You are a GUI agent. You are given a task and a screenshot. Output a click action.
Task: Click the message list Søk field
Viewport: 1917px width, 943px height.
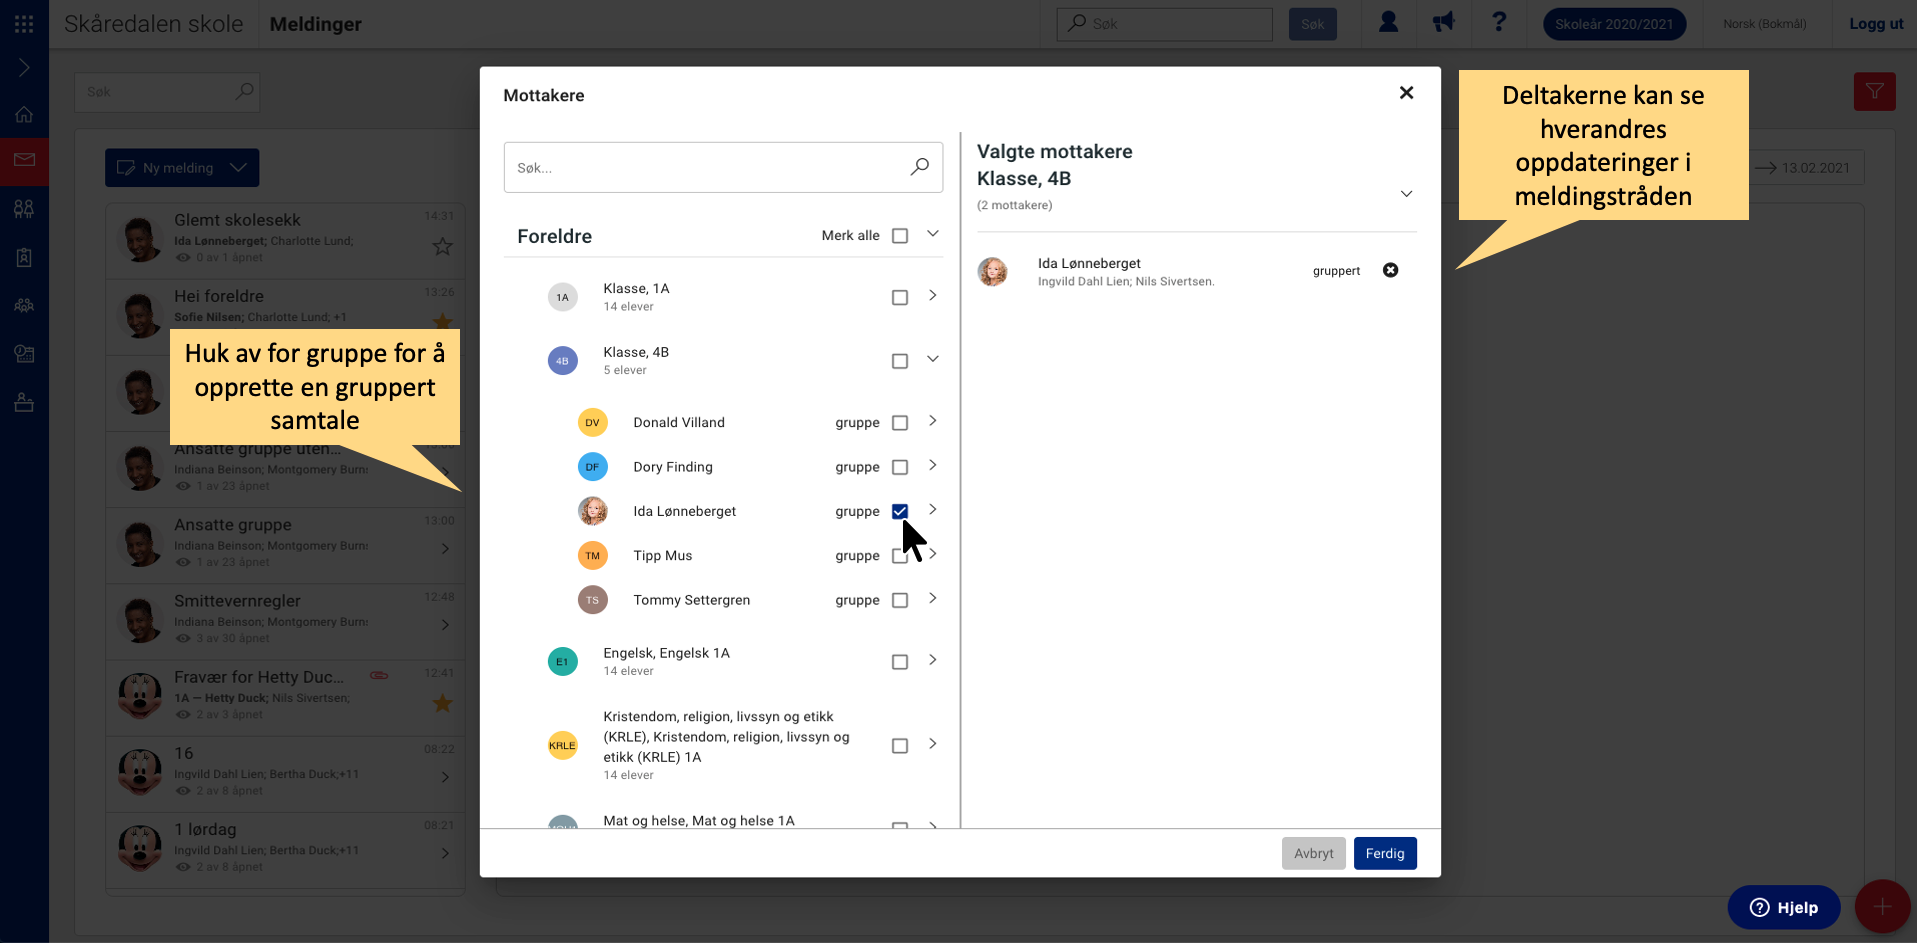(167, 92)
